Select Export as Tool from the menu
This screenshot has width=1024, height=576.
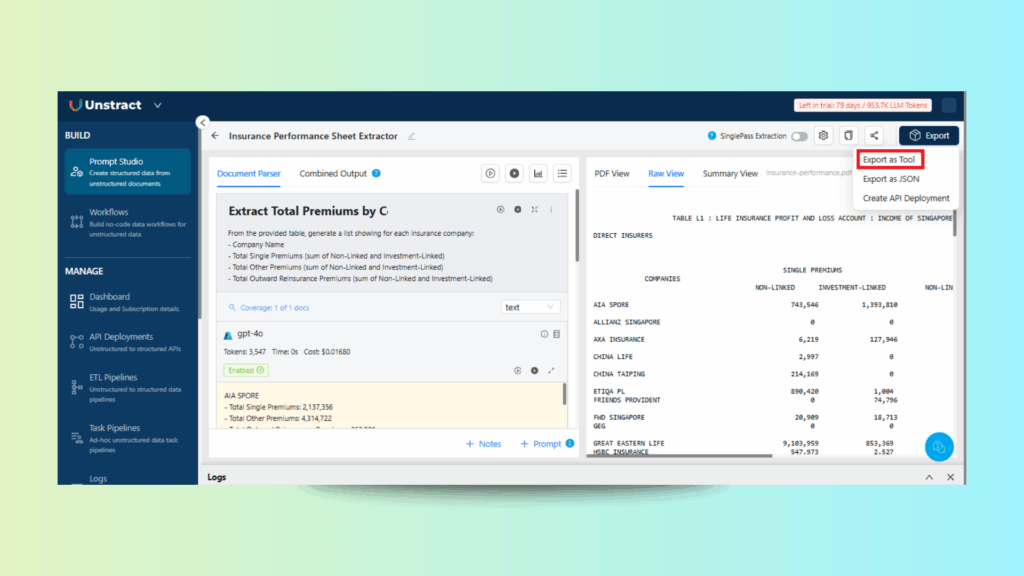(x=889, y=160)
